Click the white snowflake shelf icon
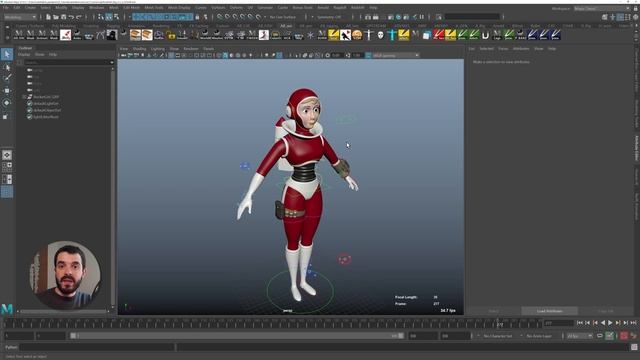This screenshot has height=360, width=640. click(311, 35)
